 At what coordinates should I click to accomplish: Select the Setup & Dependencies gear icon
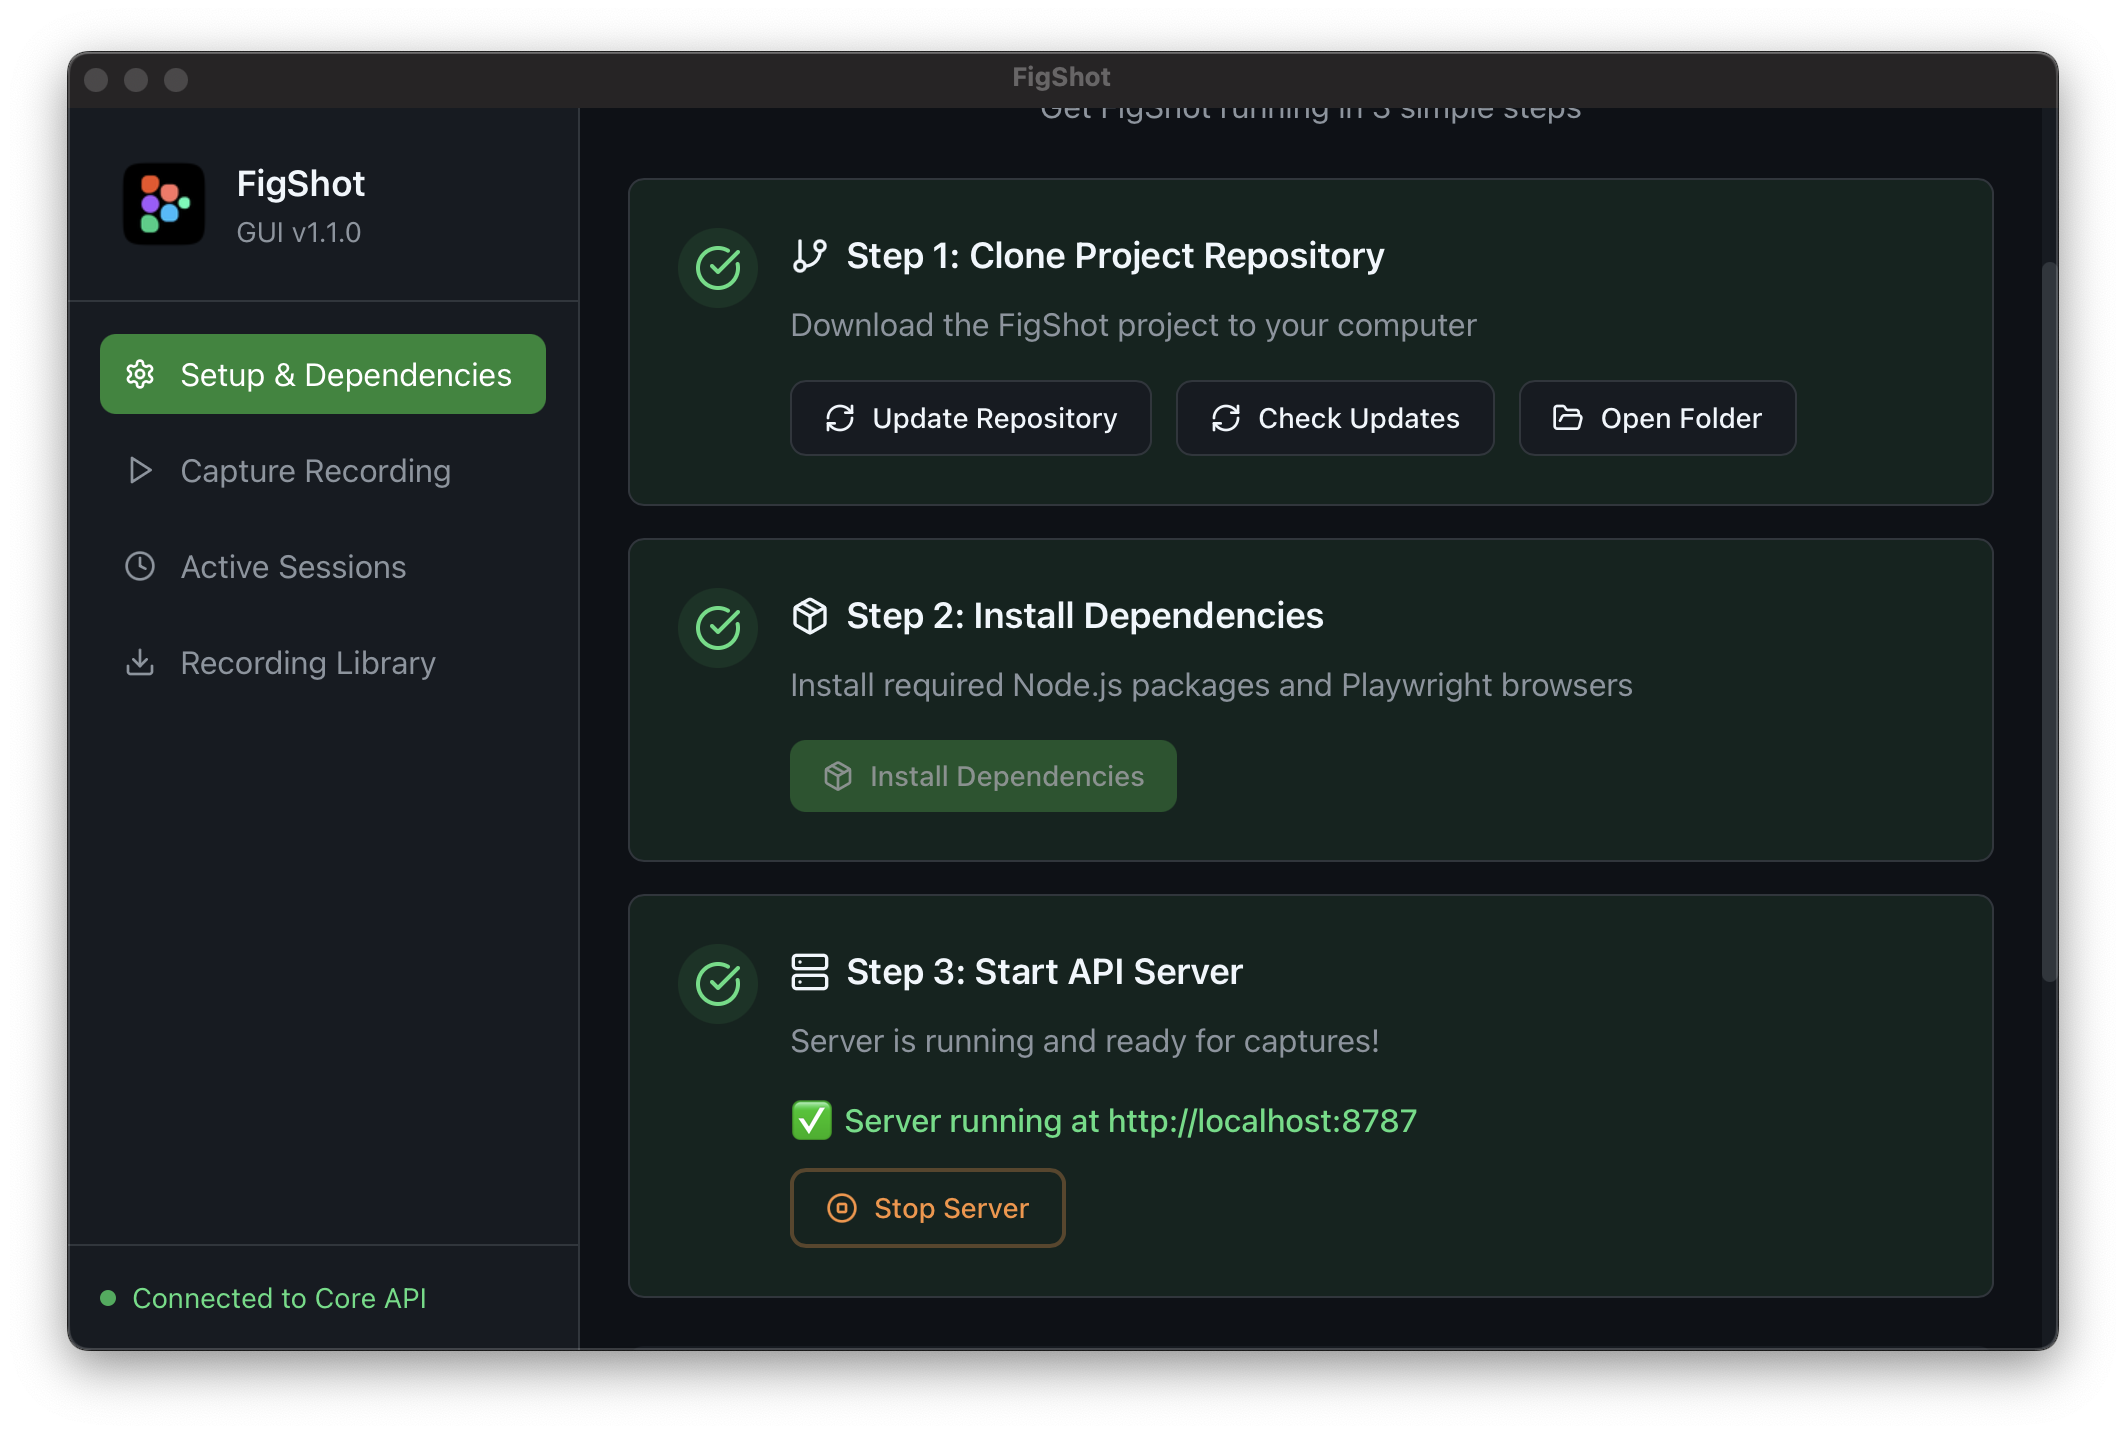140,373
